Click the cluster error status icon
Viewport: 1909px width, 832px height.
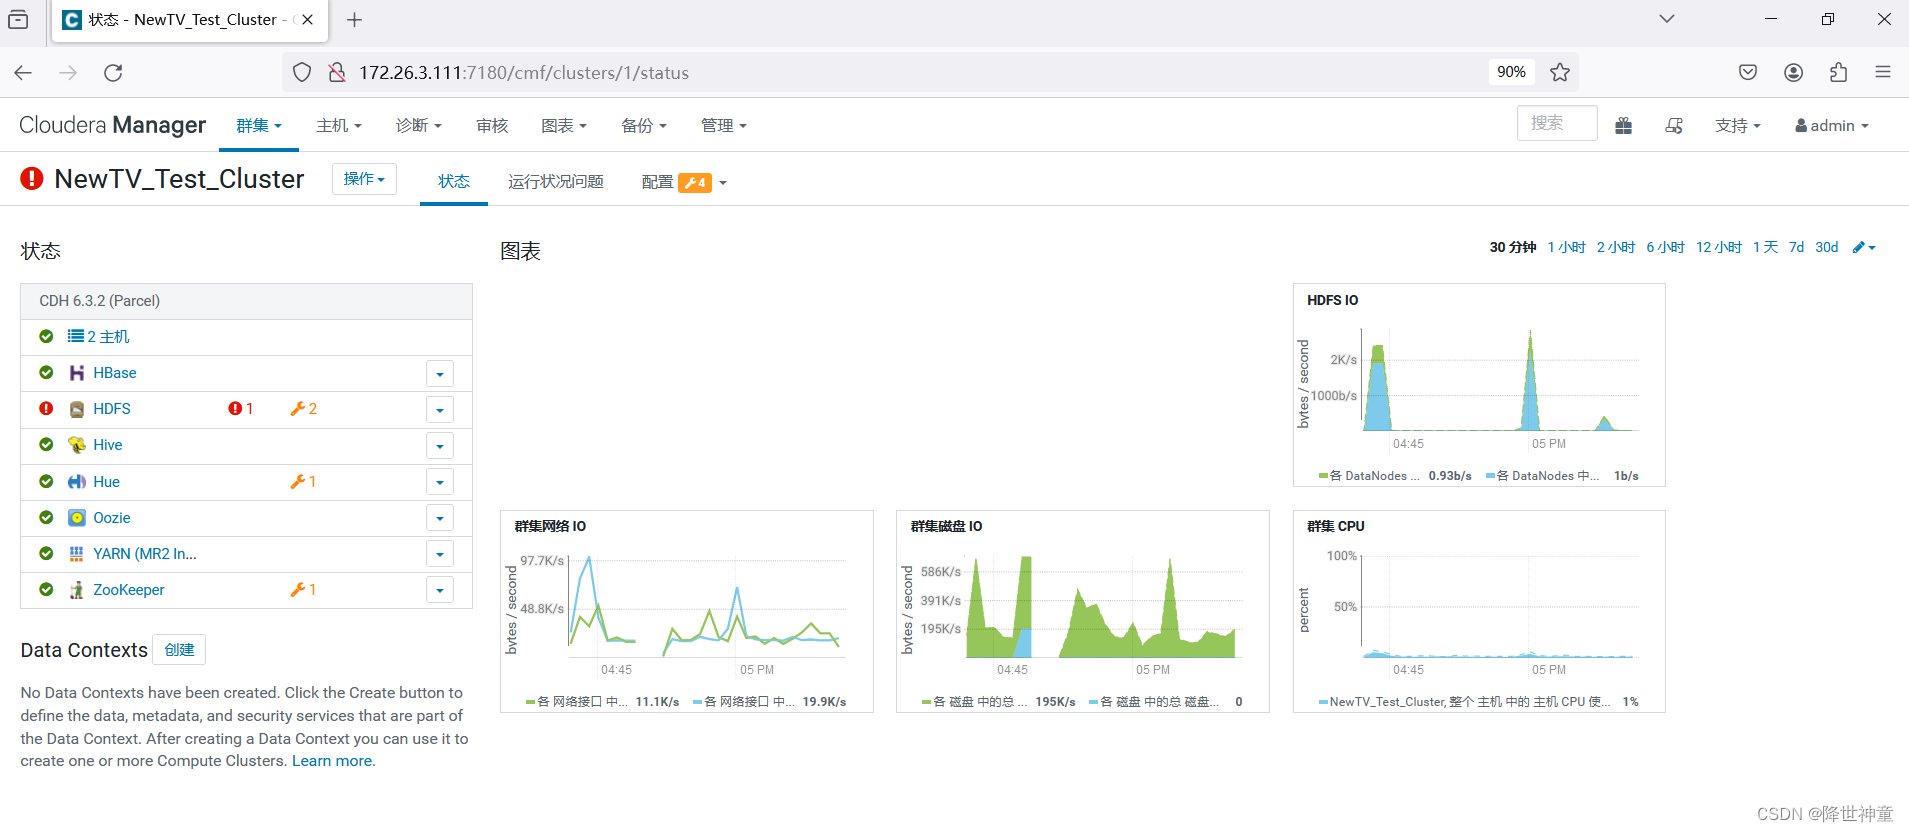coord(32,178)
